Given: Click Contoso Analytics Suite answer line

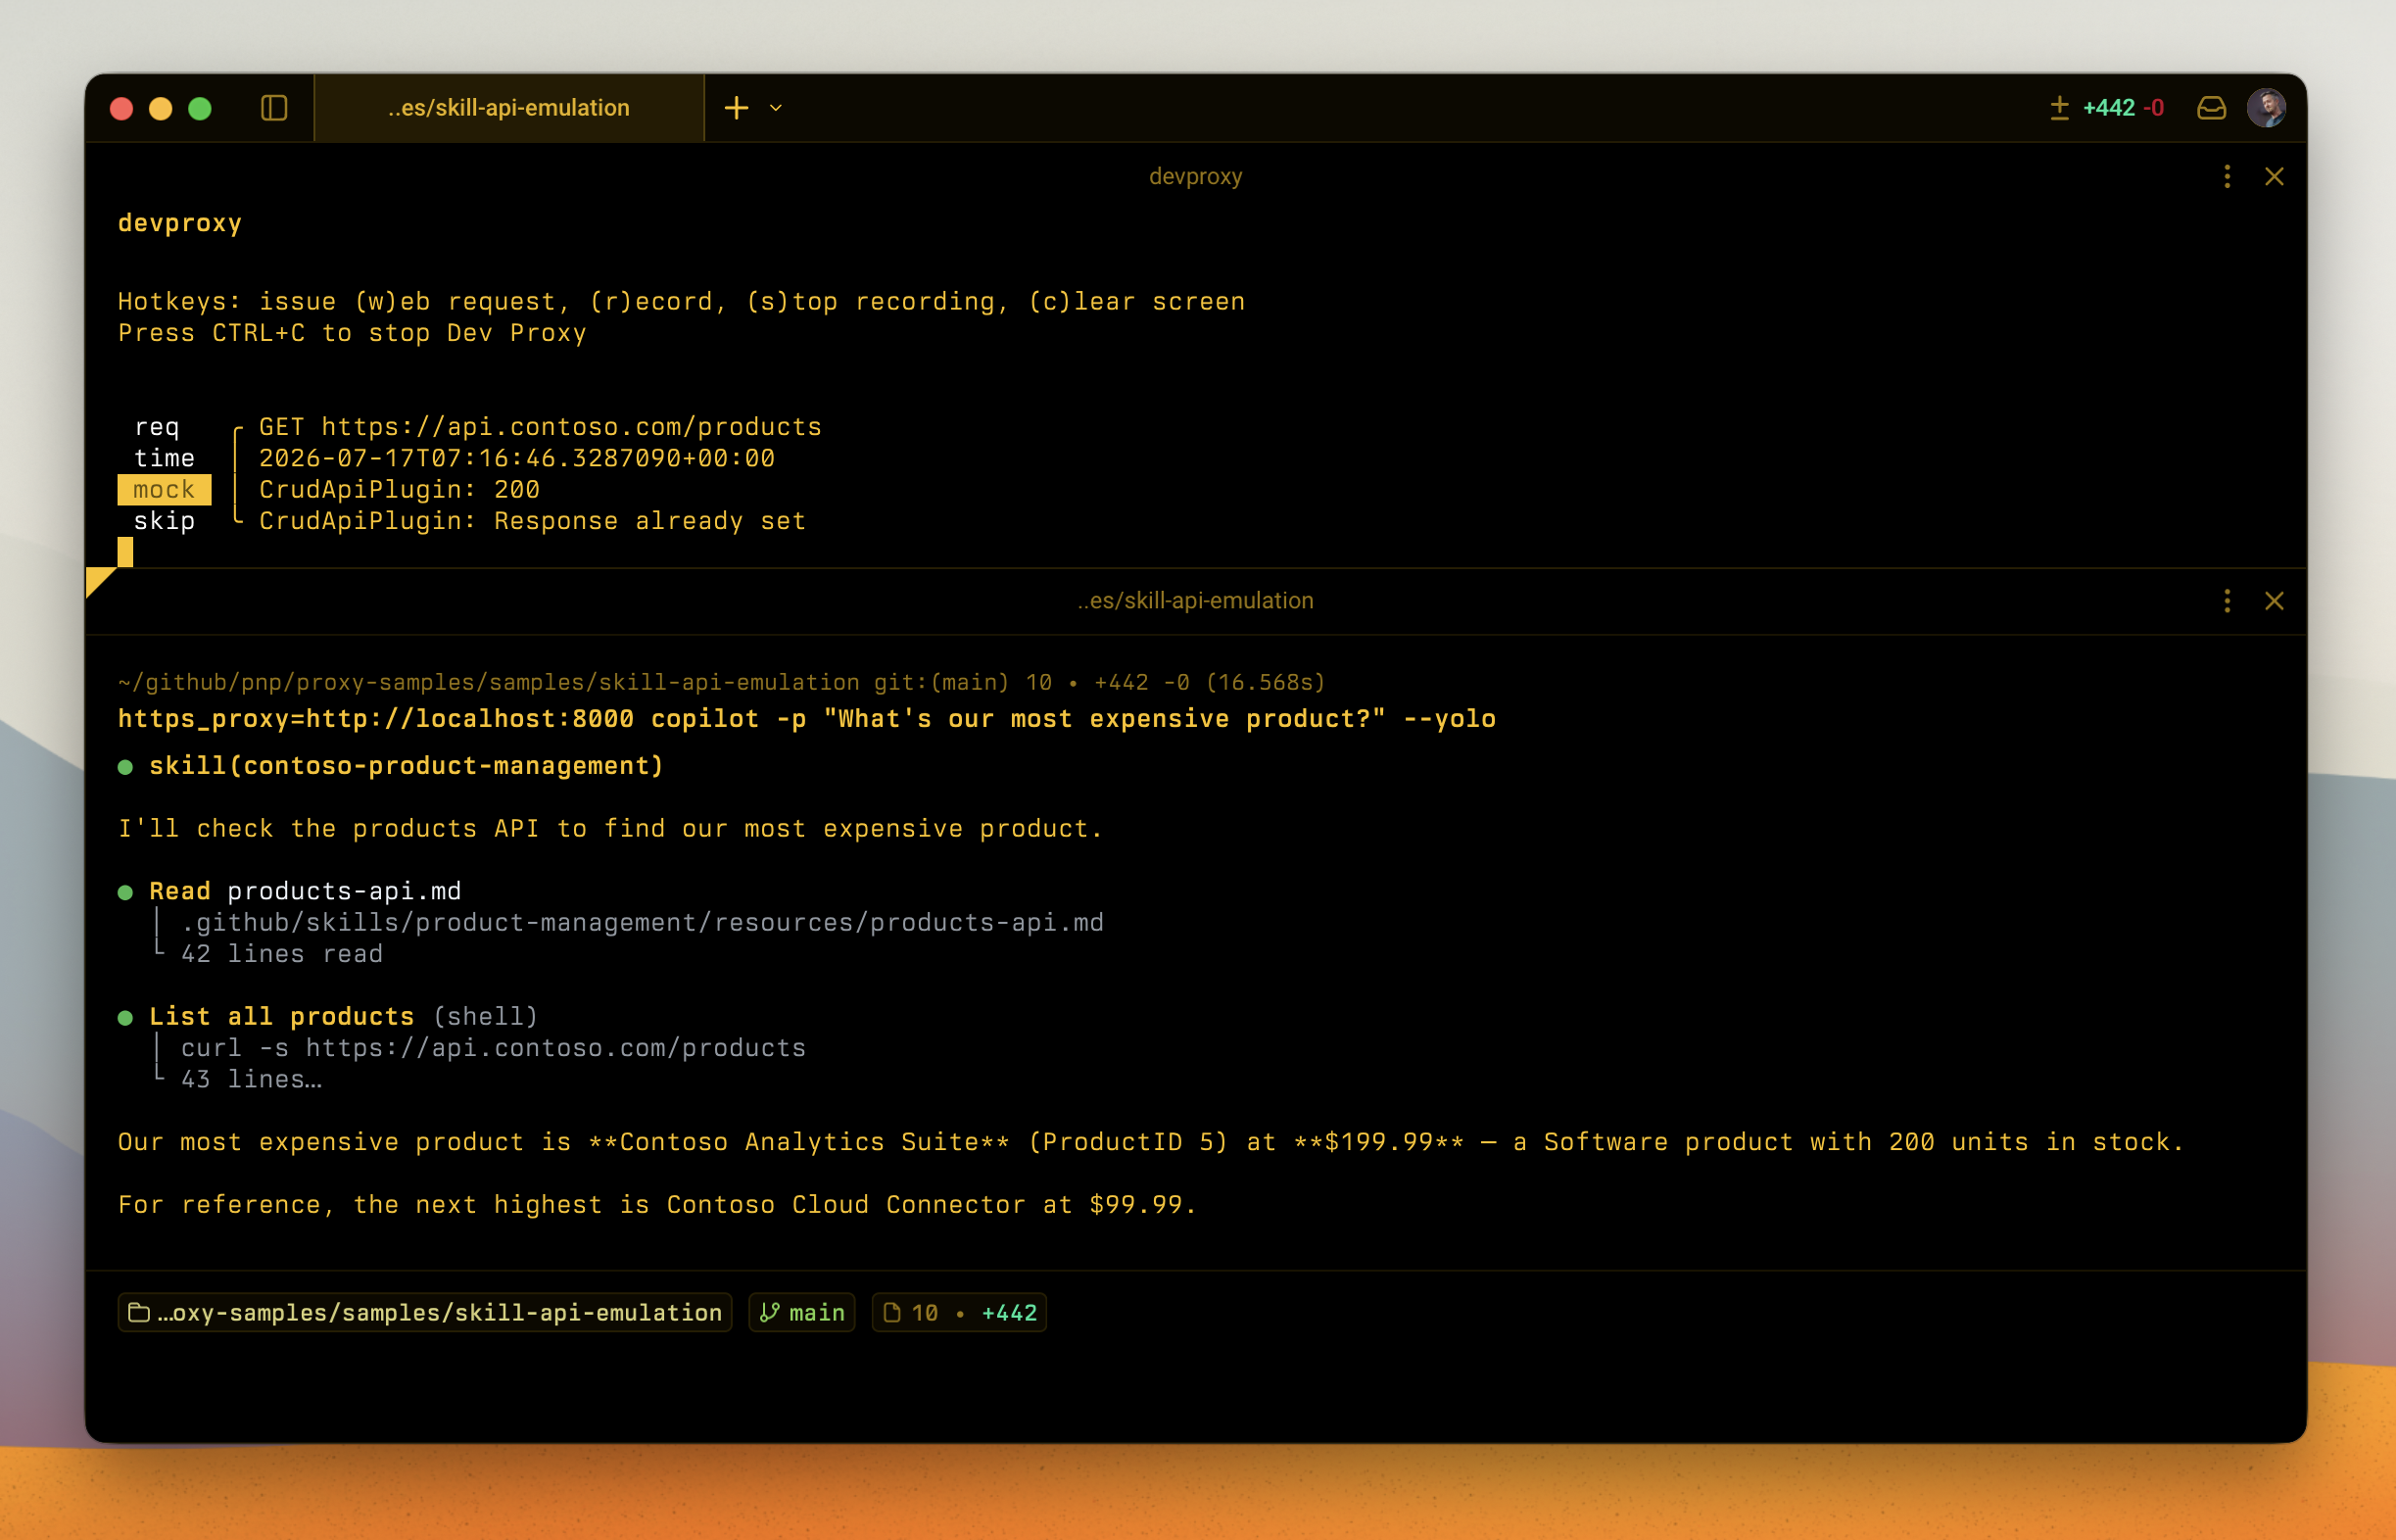Looking at the screenshot, I should [x=1151, y=1142].
